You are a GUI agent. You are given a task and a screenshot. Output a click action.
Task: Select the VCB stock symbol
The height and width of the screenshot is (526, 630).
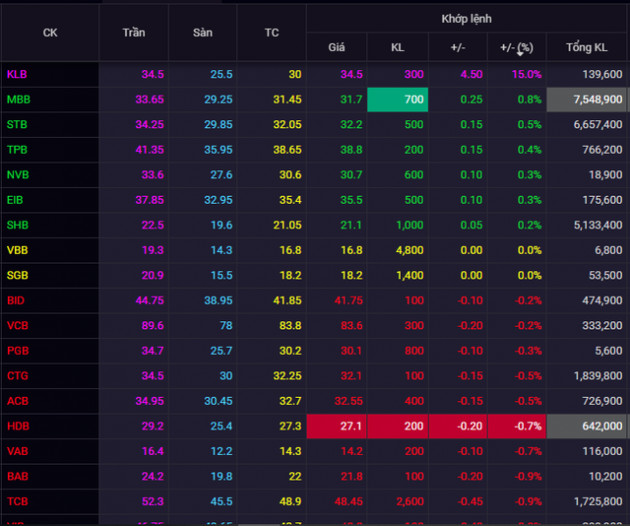click(17, 325)
